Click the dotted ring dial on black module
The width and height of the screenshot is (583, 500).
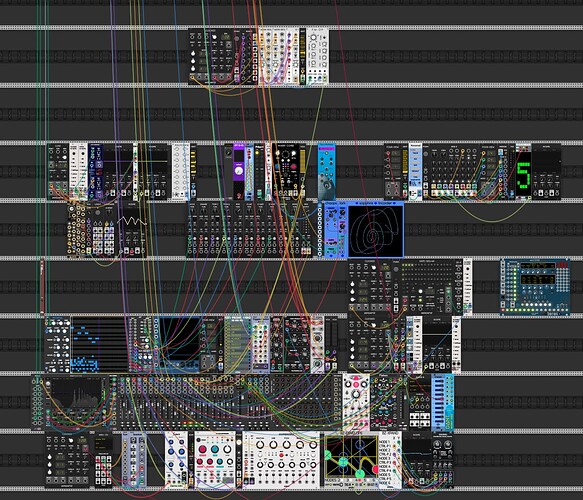point(285,155)
